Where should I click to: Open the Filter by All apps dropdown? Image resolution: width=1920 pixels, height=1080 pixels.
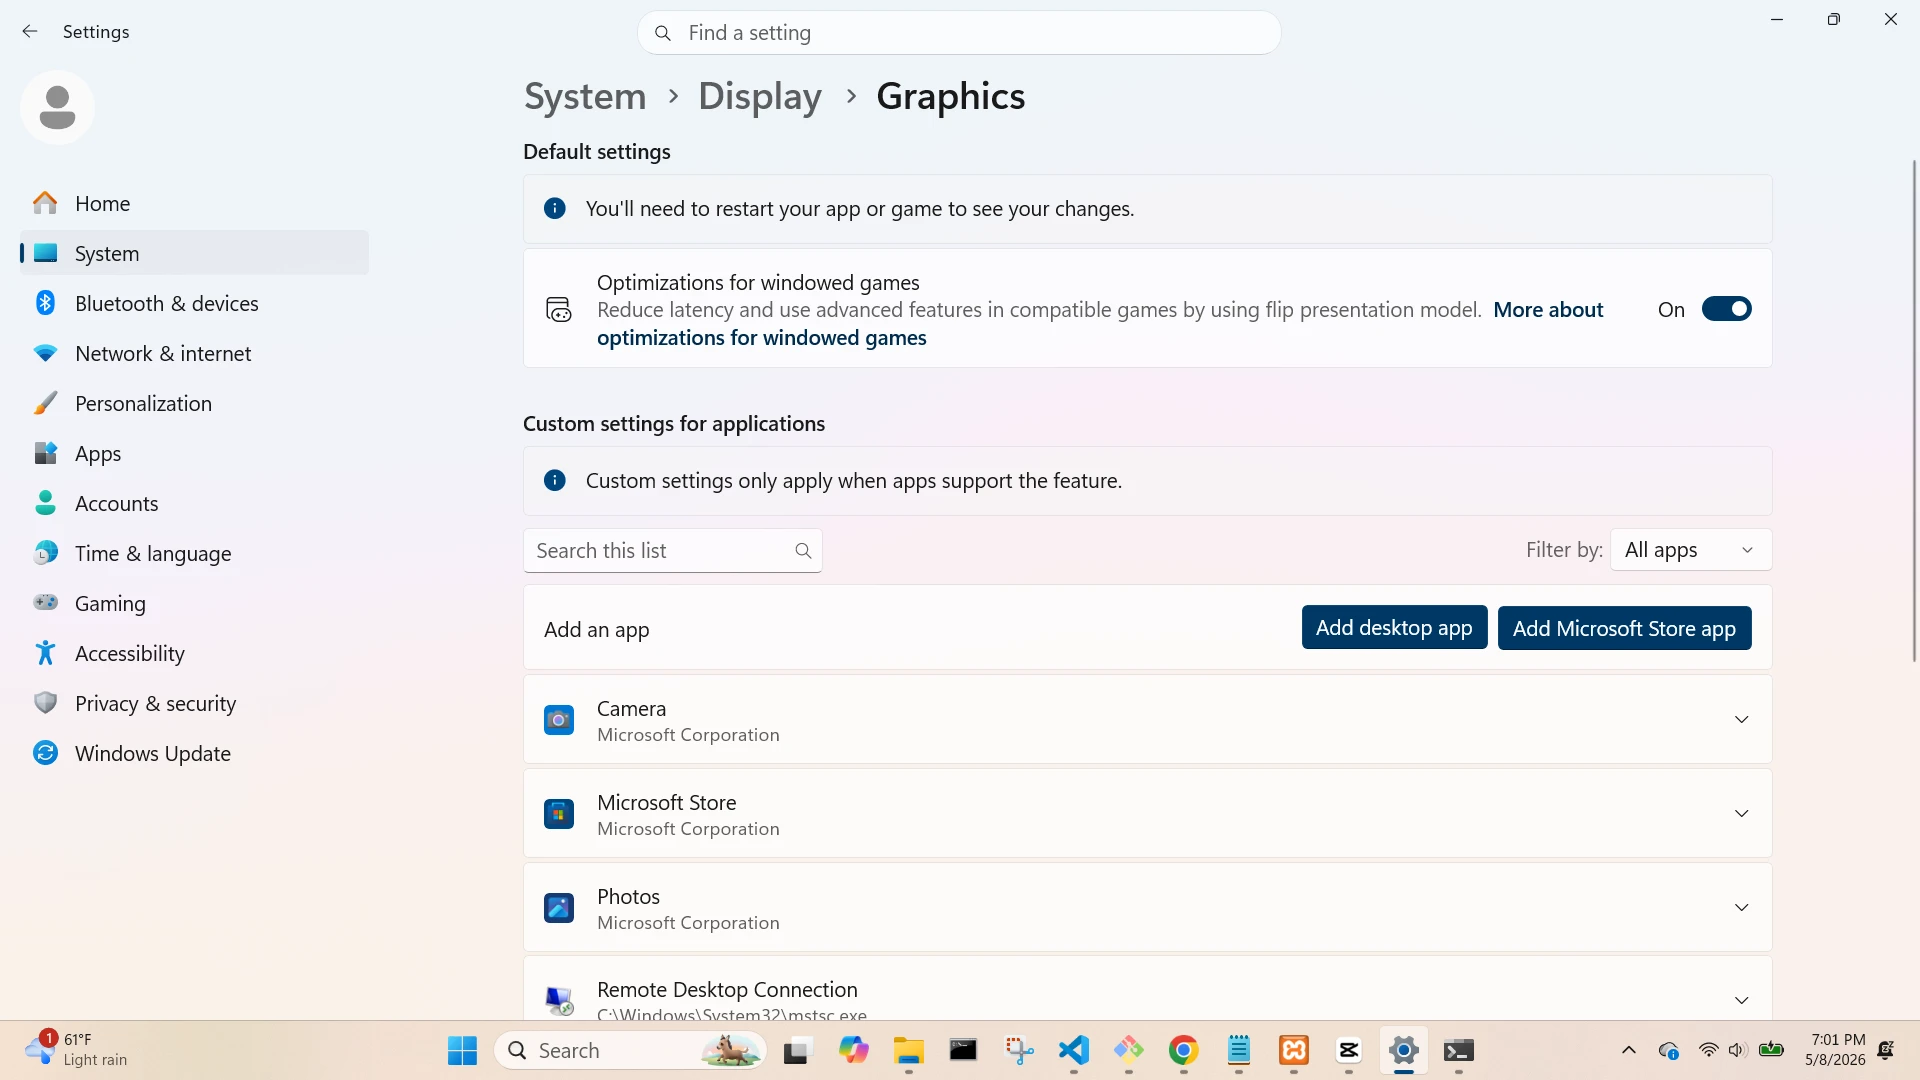[1690, 550]
